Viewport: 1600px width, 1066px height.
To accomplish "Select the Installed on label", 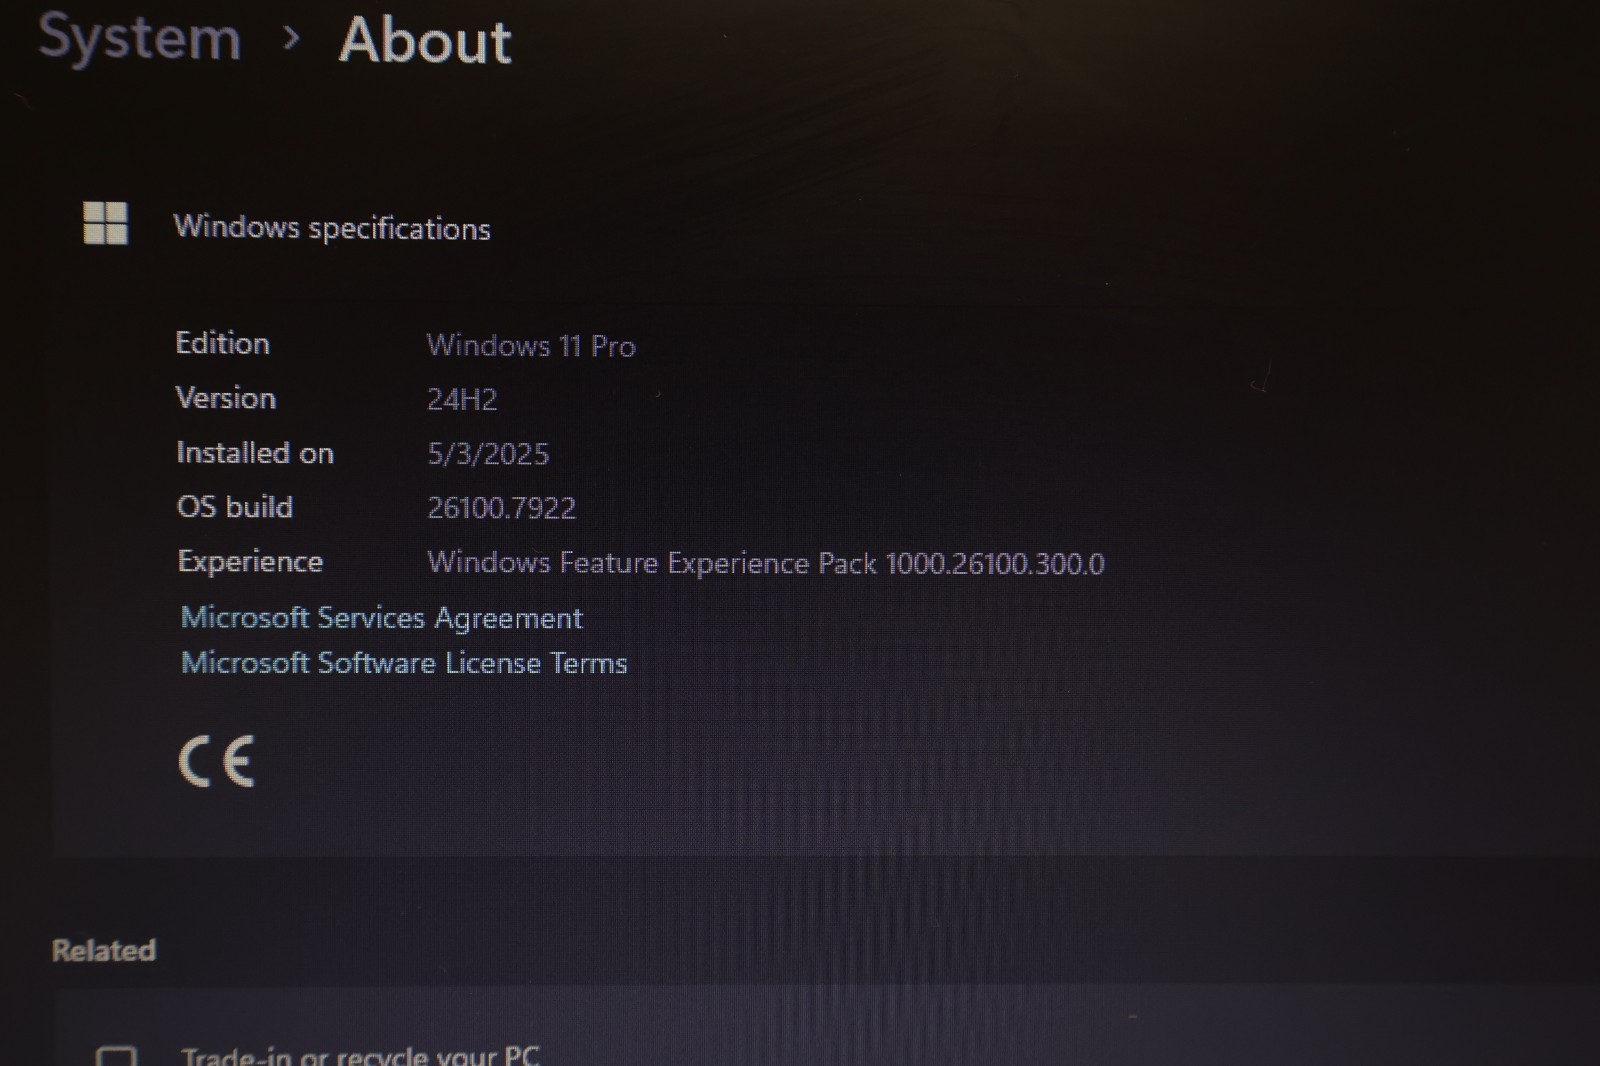I will click(255, 453).
